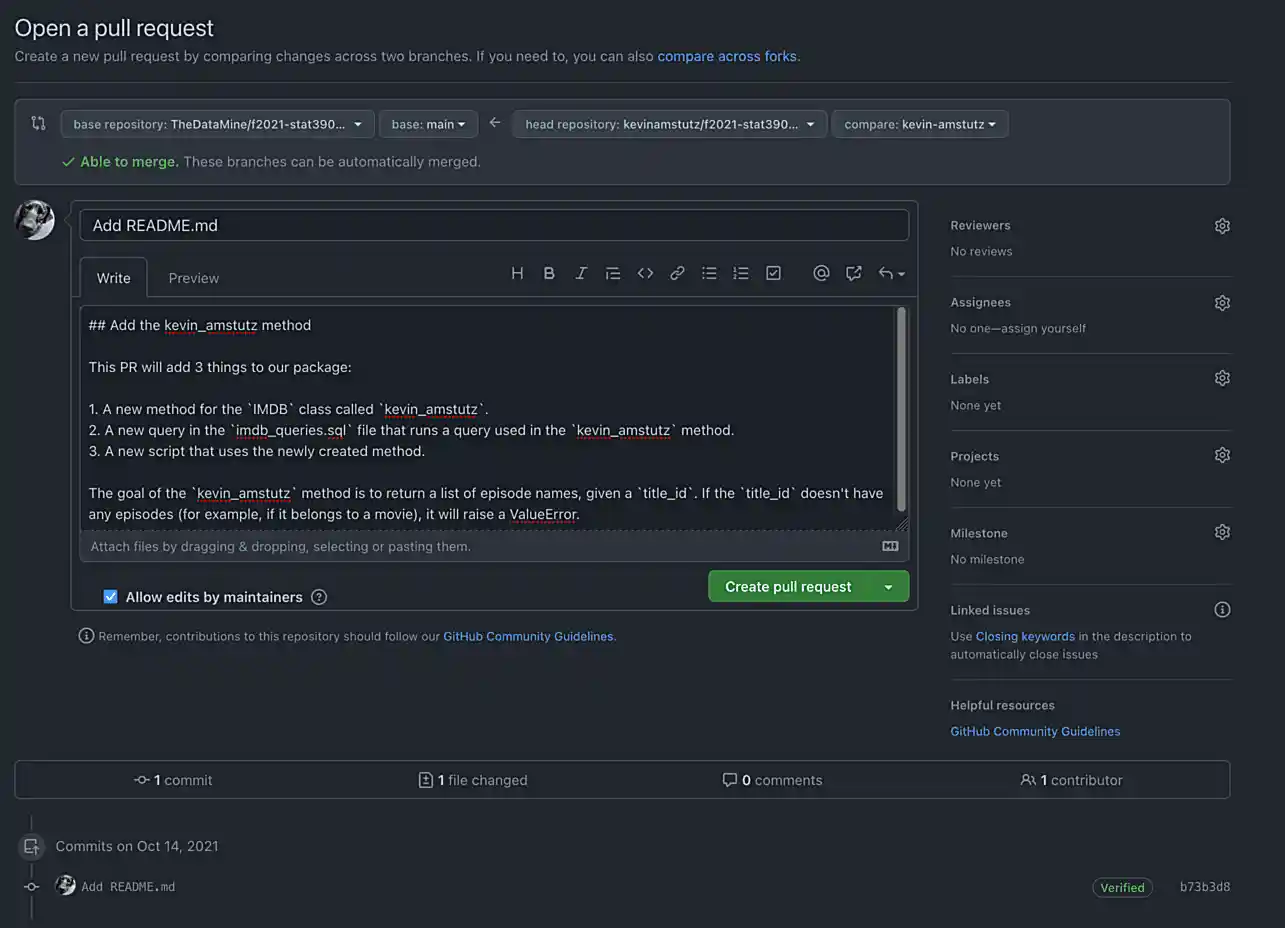Viewport: 1285px width, 928px height.
Task: Select the Write tab
Action: [x=113, y=277]
